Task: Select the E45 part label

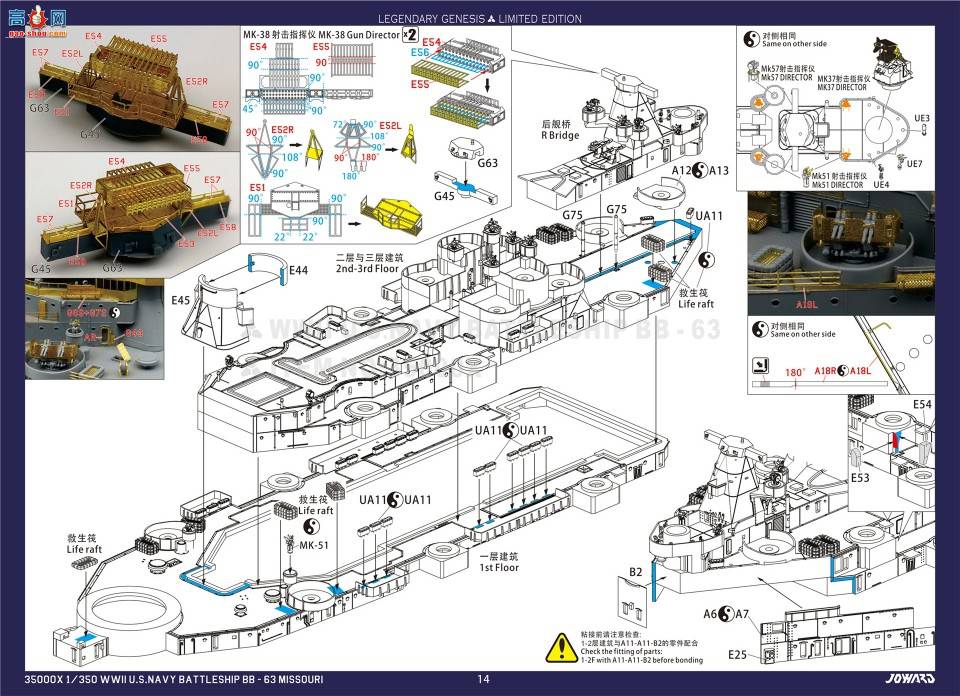Action: (x=181, y=300)
